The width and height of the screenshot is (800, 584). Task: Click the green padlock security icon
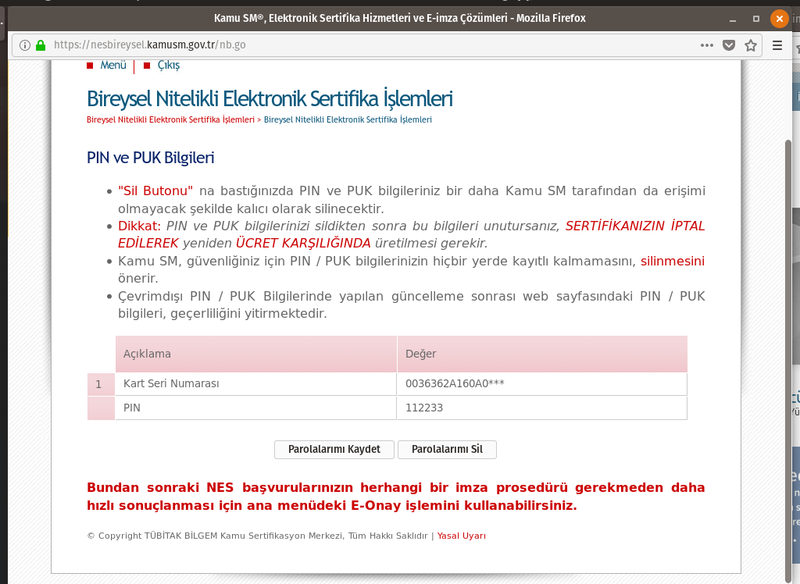(40, 45)
